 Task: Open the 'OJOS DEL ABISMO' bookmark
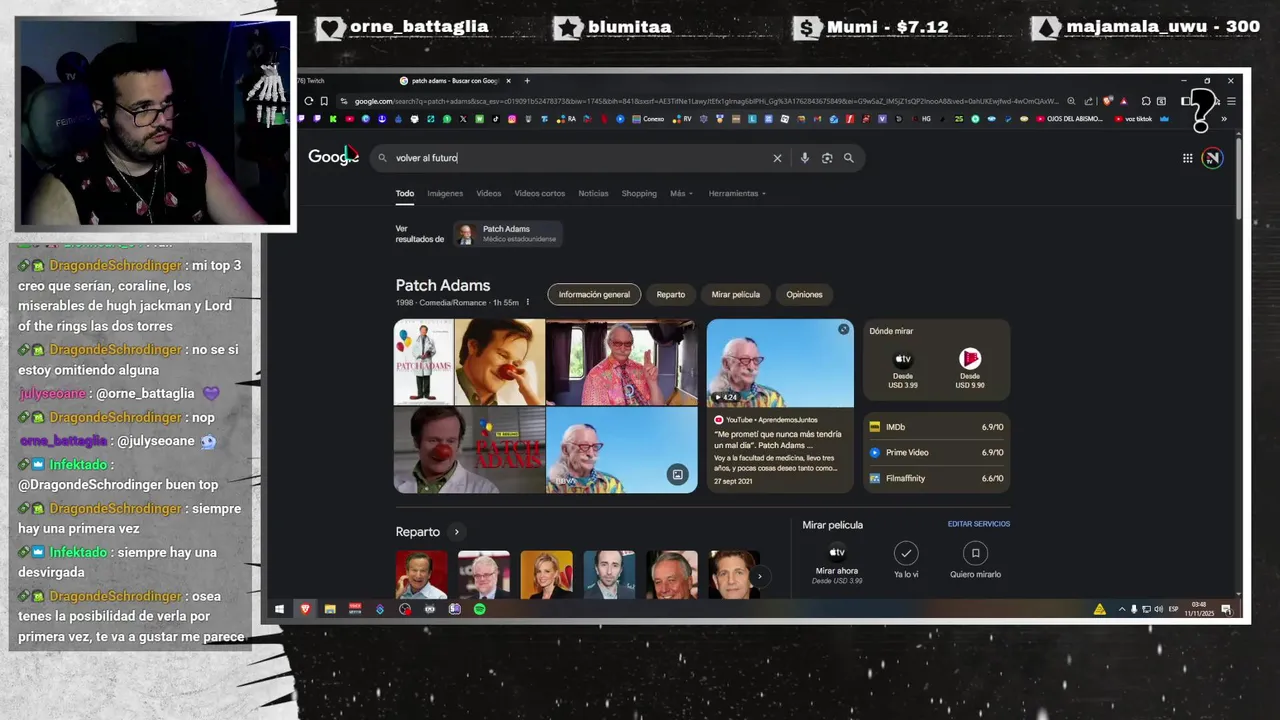coord(1070,119)
